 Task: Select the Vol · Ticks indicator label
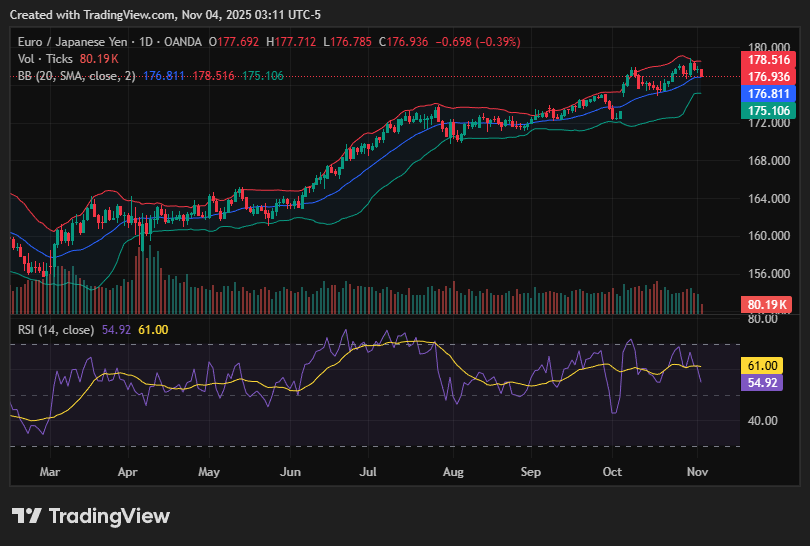click(45, 59)
